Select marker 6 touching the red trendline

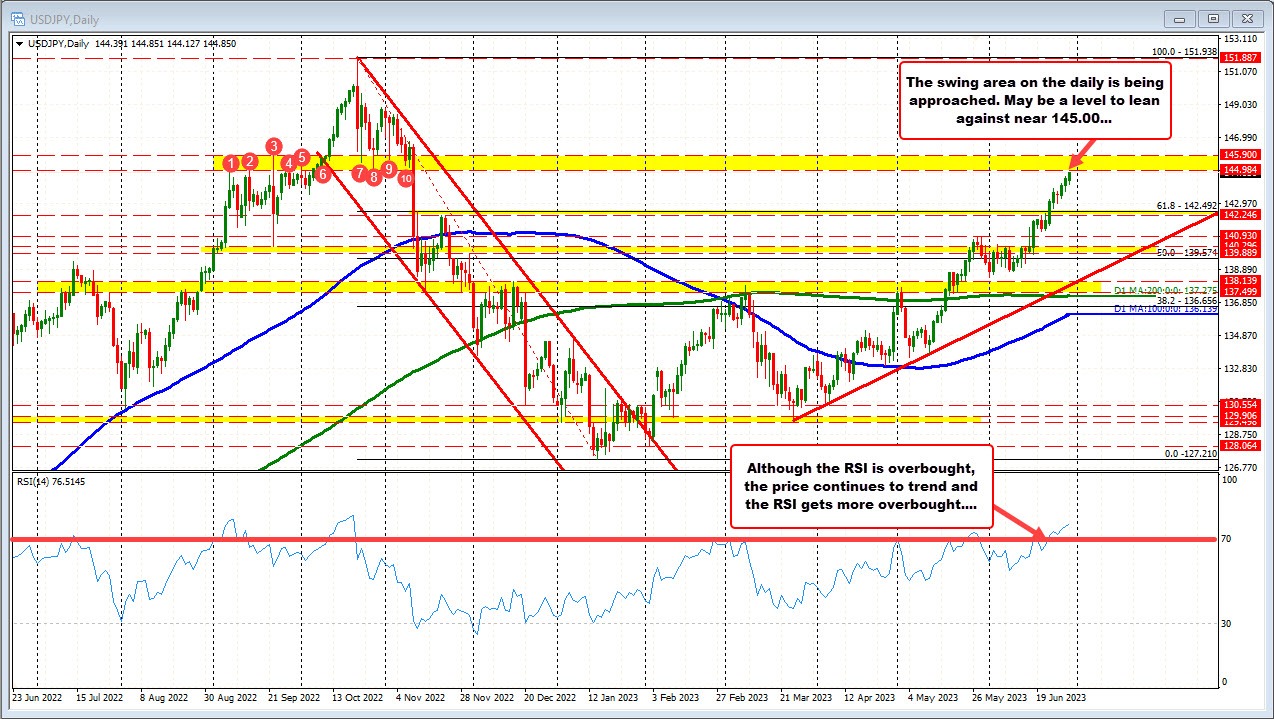[x=322, y=173]
